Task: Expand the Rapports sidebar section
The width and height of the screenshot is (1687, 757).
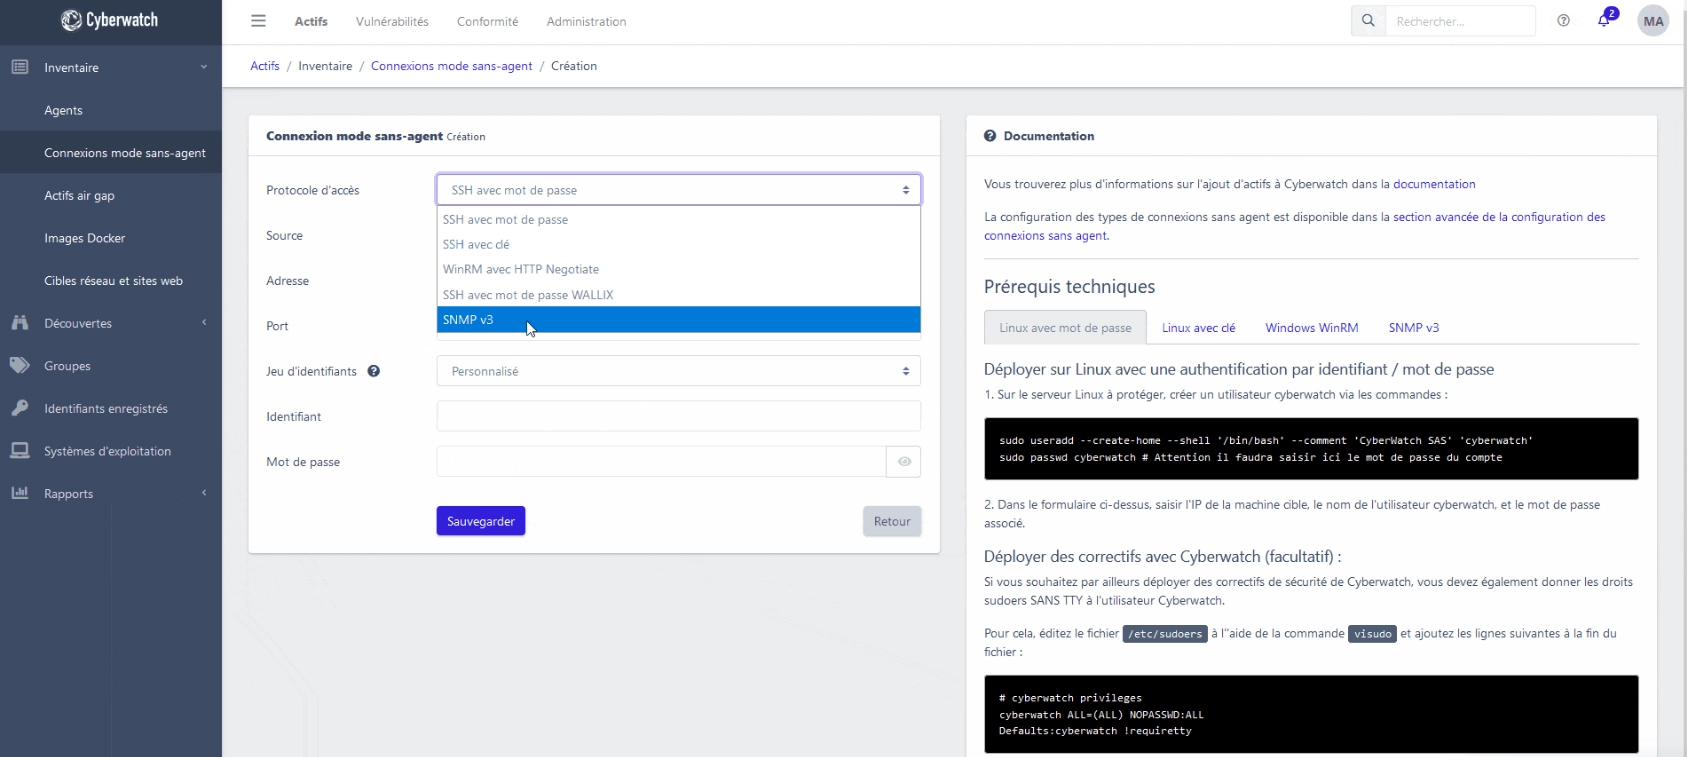Action: 204,493
